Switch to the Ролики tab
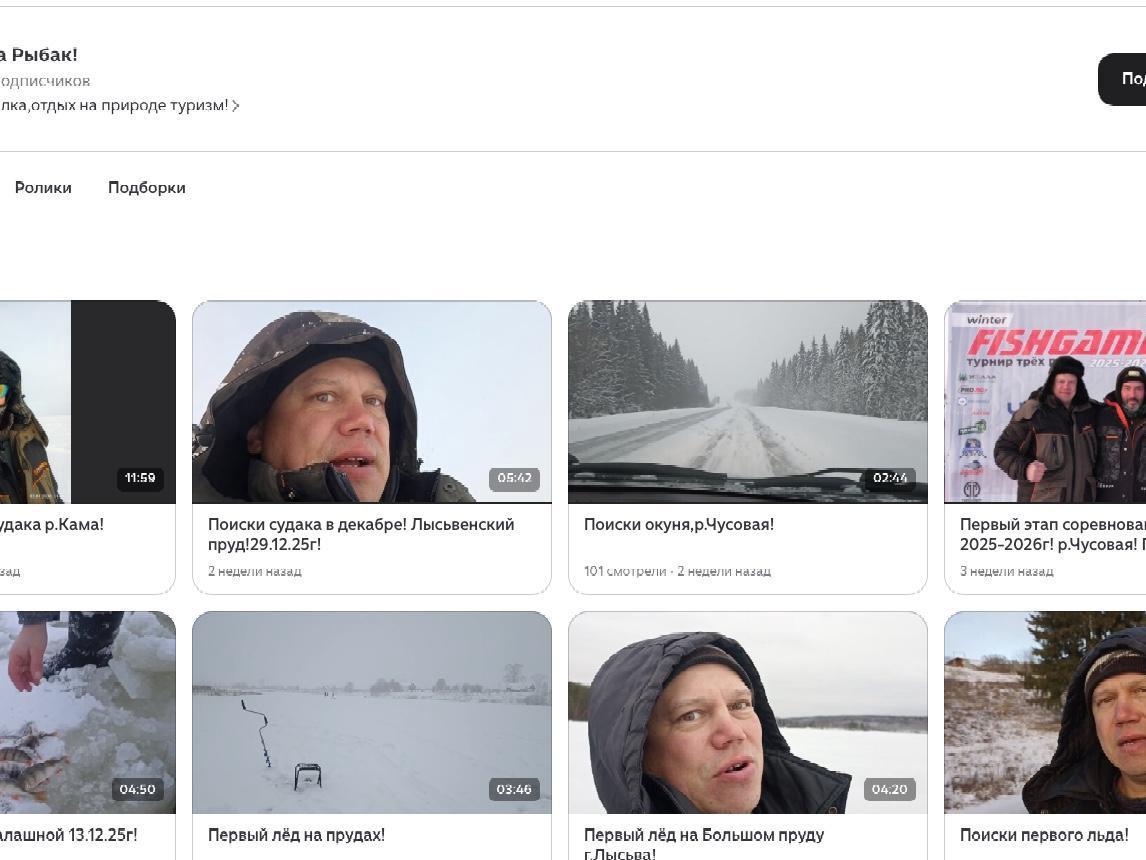Screen dimensions: 1146x860 coord(43,188)
